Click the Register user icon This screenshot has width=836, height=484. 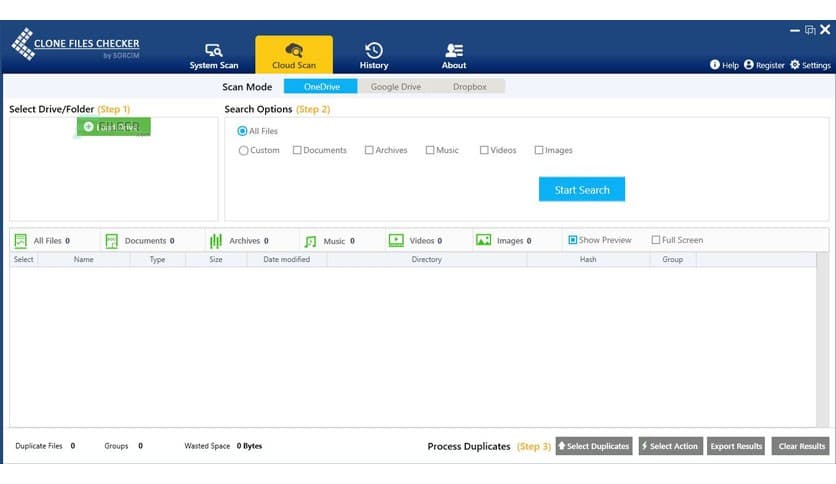(x=749, y=64)
